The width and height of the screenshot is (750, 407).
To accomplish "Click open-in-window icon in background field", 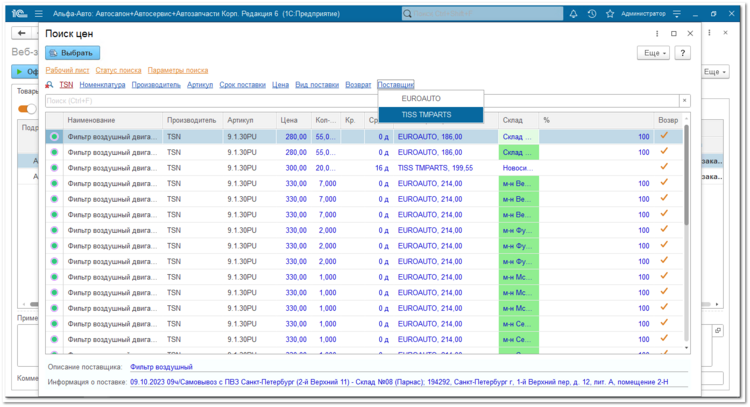I will pos(718,330).
